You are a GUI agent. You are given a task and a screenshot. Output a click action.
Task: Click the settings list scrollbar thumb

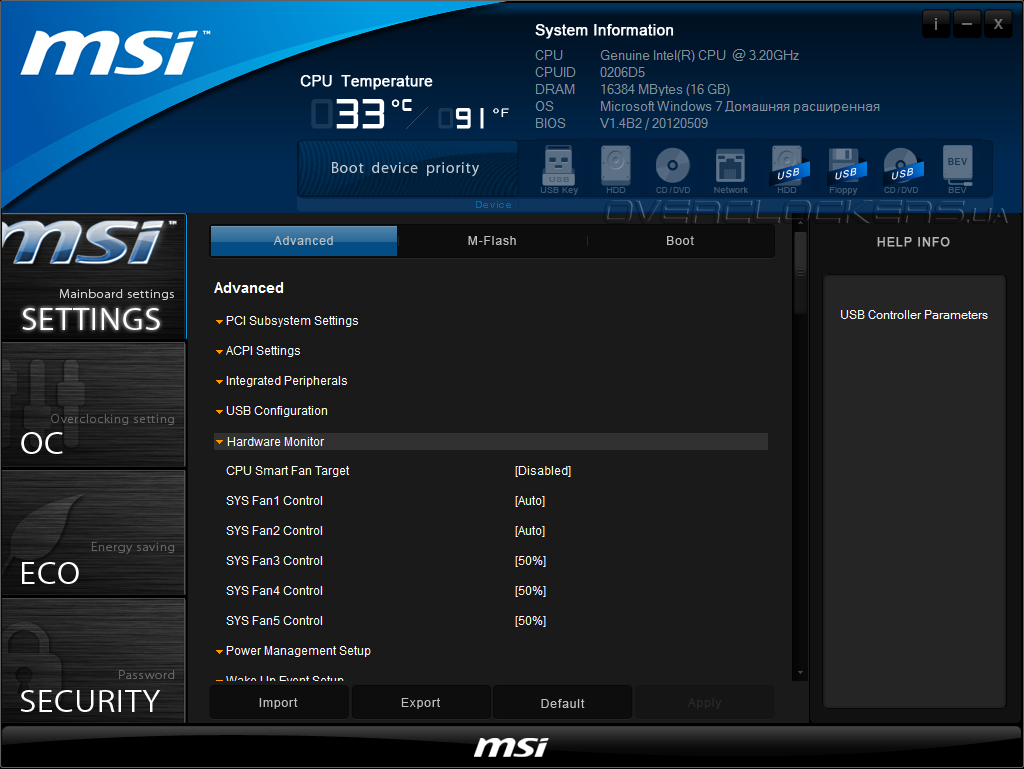(800, 272)
